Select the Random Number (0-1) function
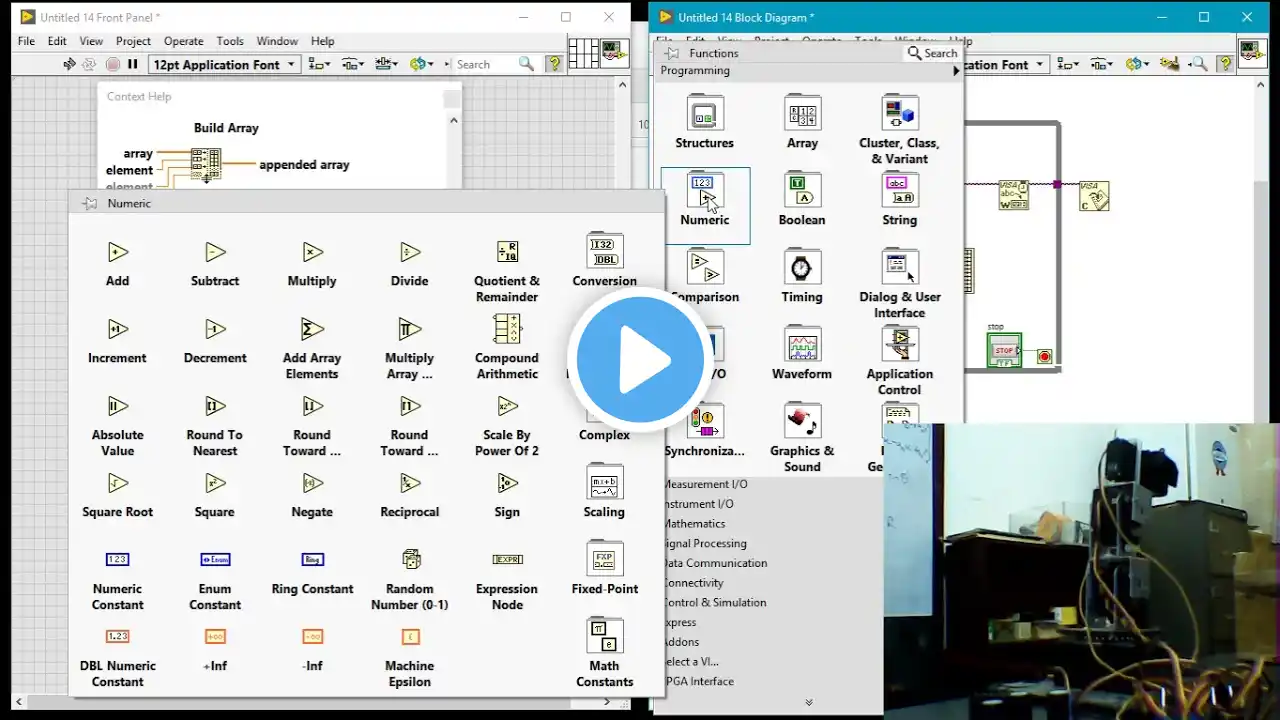 click(410, 560)
